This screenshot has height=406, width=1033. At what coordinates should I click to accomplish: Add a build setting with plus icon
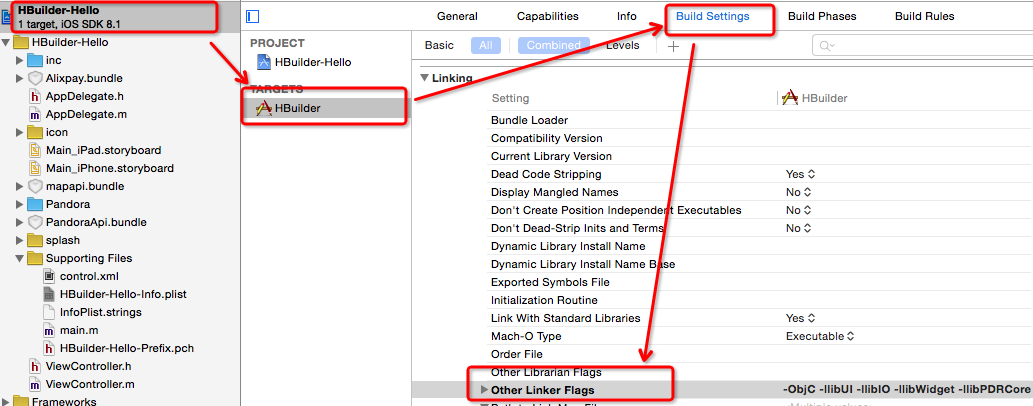point(673,46)
